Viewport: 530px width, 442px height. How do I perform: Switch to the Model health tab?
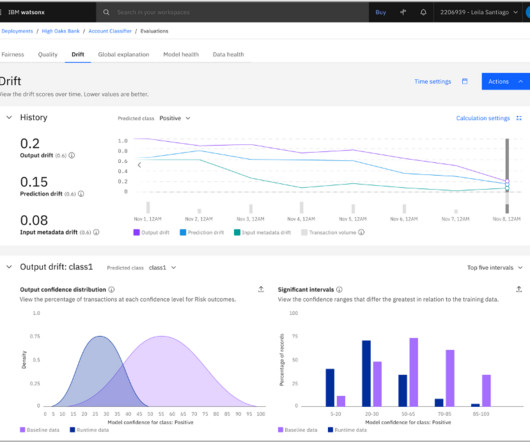pyautogui.click(x=181, y=54)
